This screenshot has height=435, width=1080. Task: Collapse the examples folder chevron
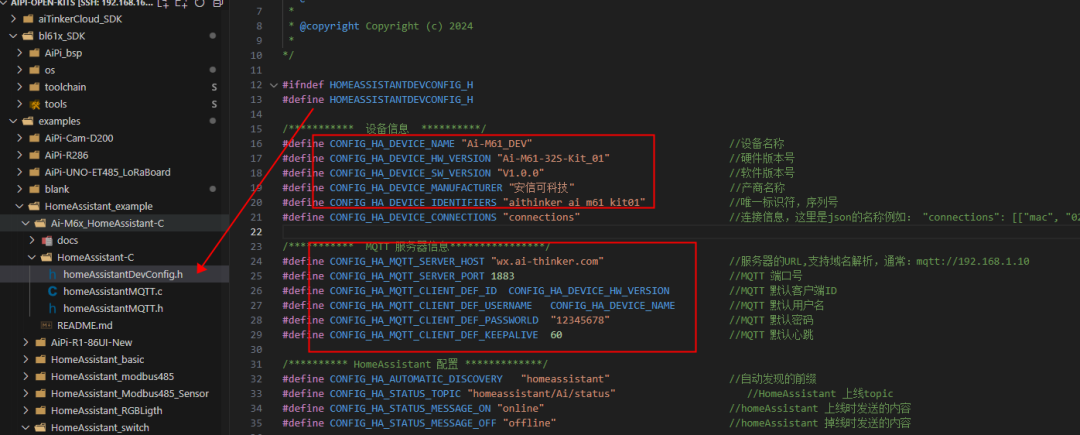(13, 121)
